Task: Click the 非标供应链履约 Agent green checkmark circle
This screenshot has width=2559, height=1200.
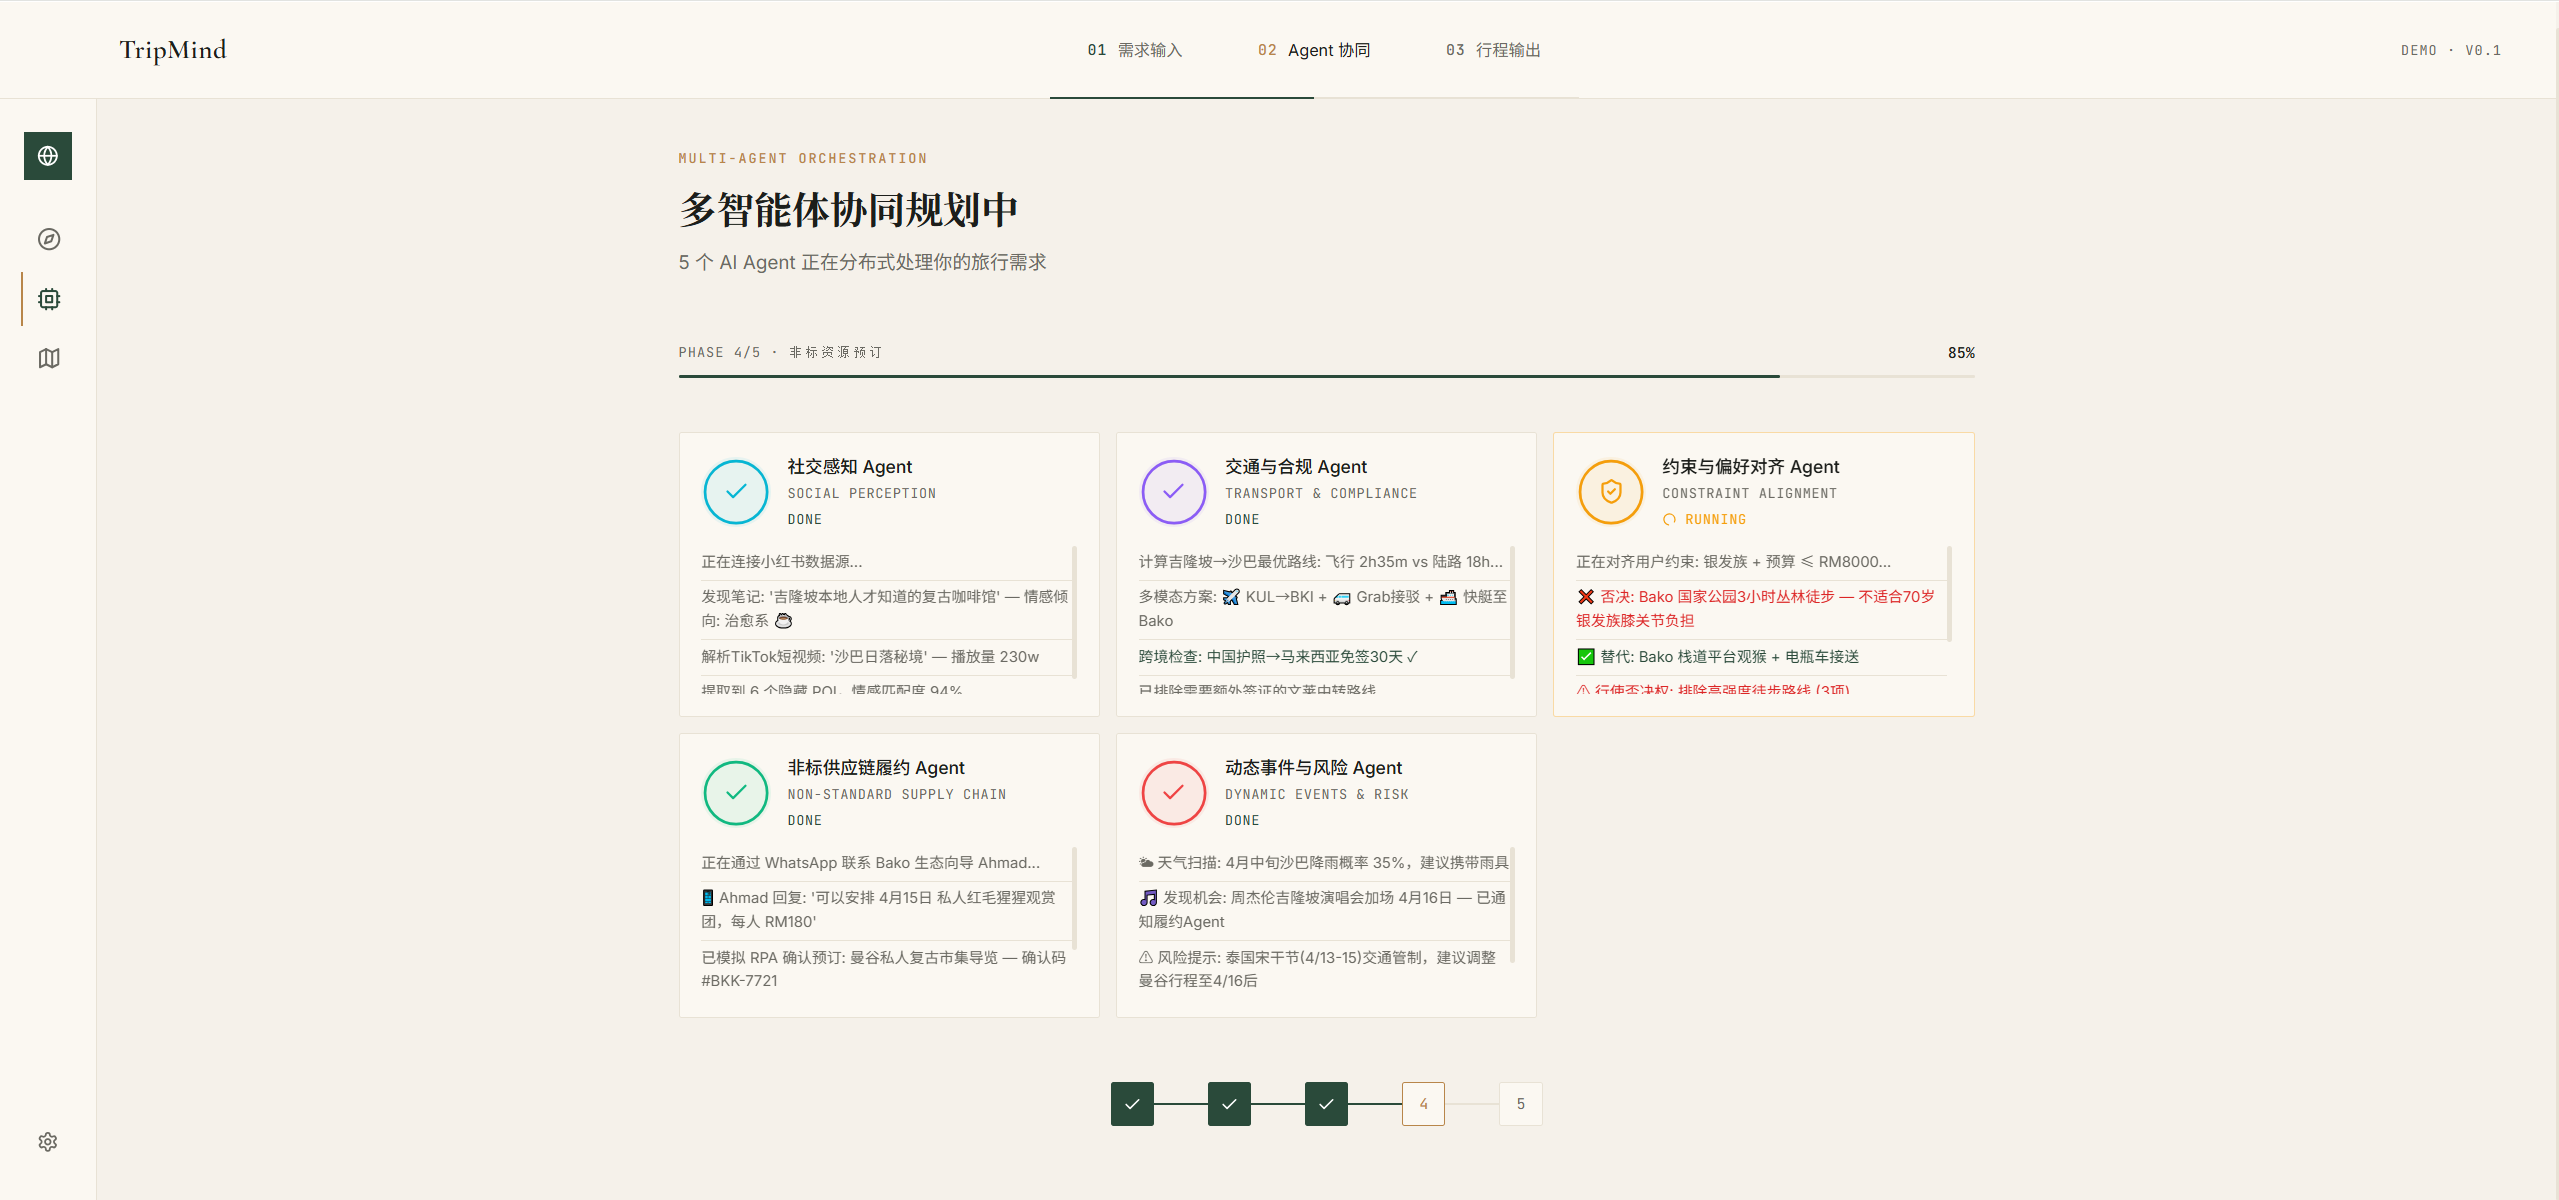Action: tap(736, 793)
